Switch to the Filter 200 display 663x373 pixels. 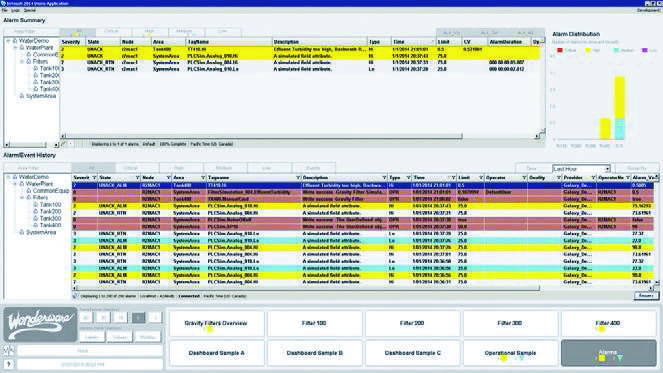click(412, 323)
